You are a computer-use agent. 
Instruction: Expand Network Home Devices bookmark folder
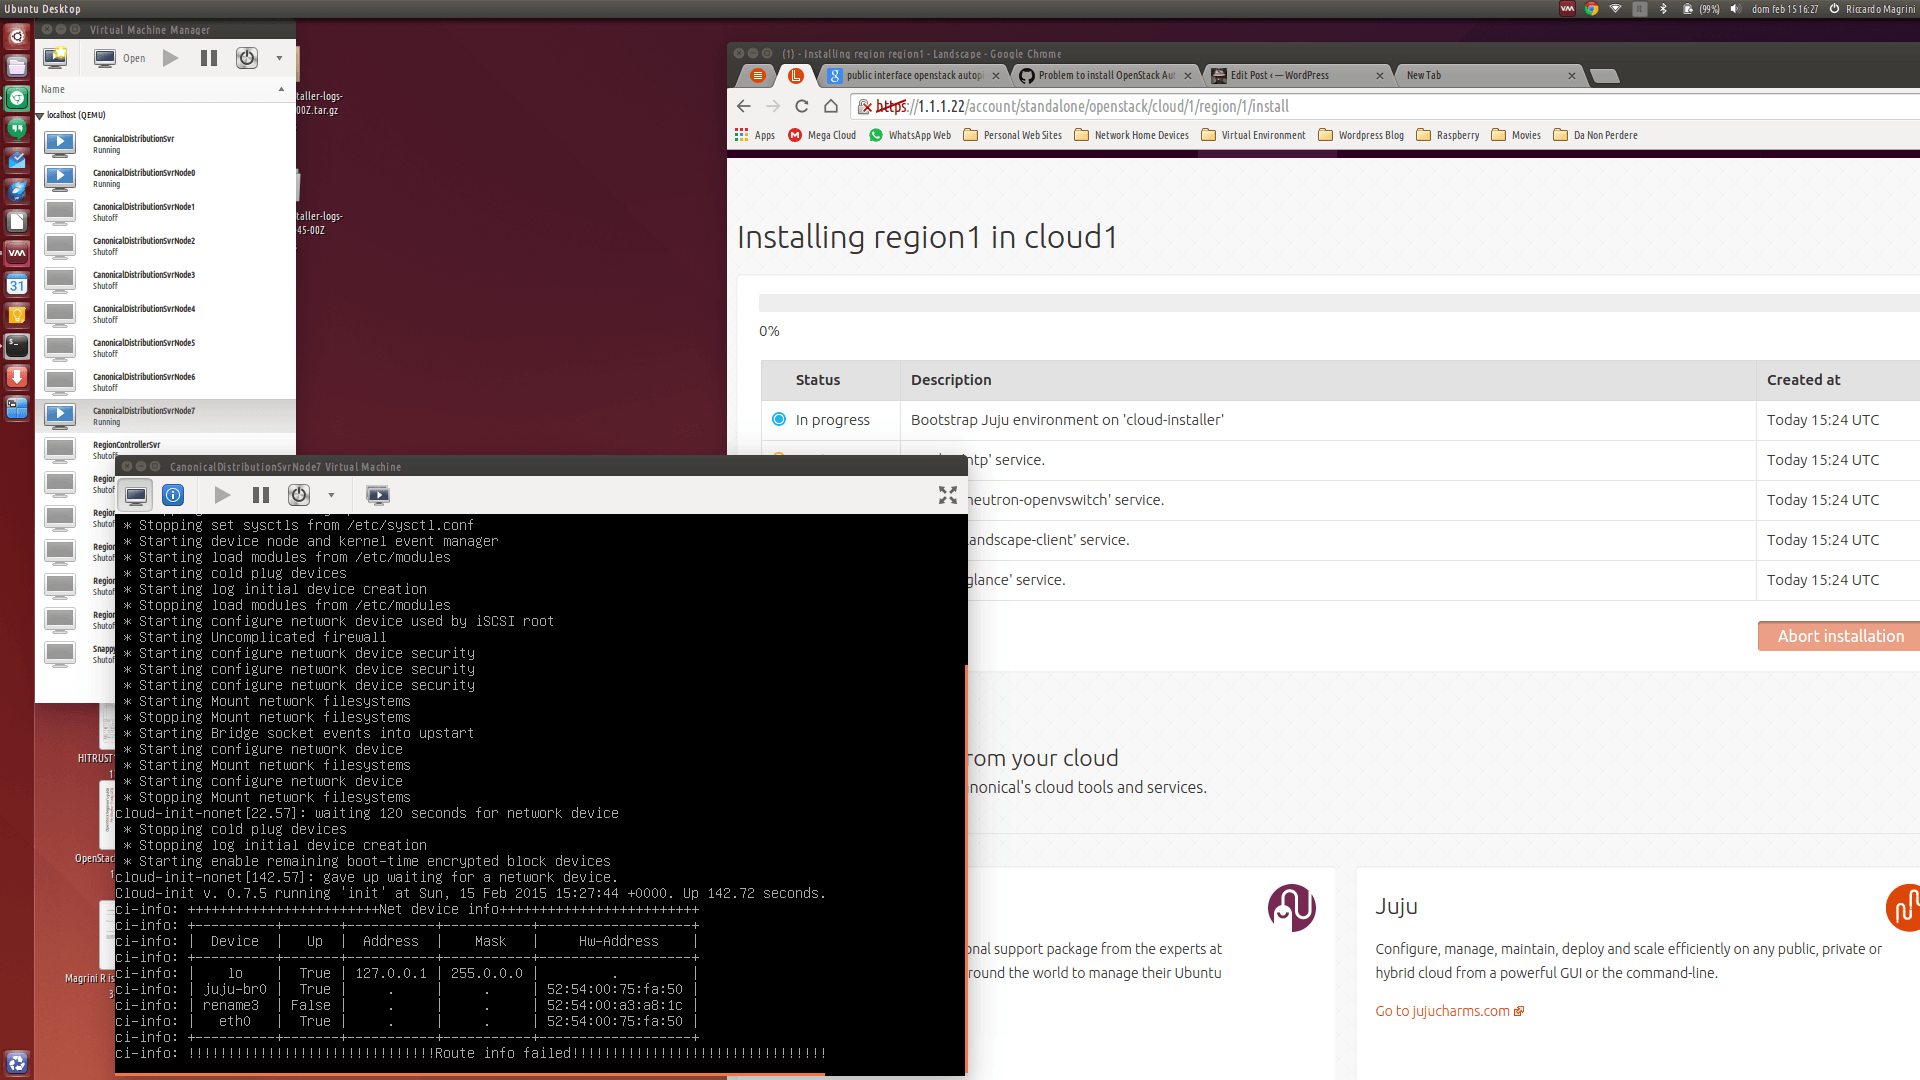click(x=1131, y=135)
